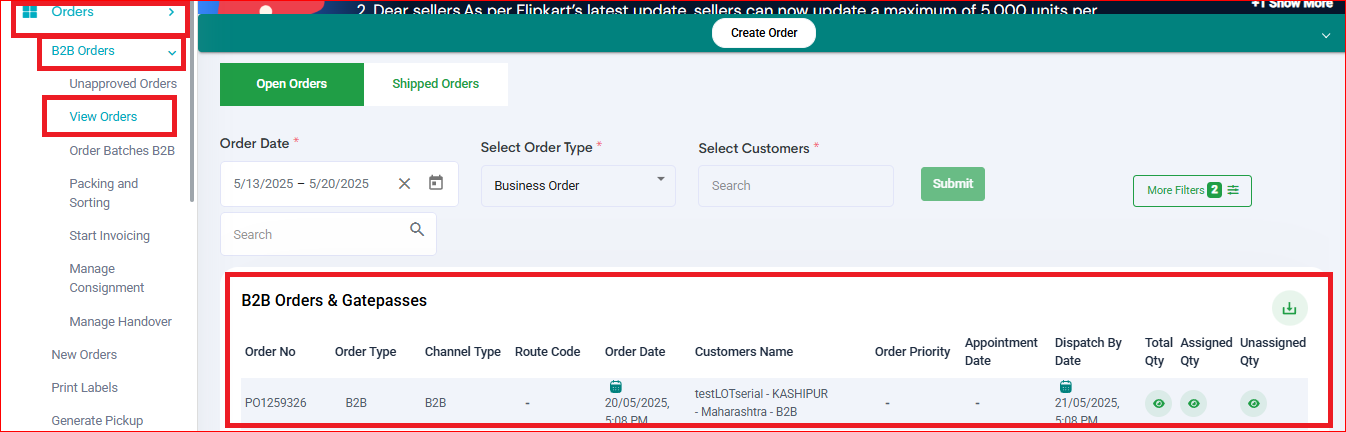
Task: Click the calendar icon in Dispatch By Date cell
Action: pos(1065,386)
